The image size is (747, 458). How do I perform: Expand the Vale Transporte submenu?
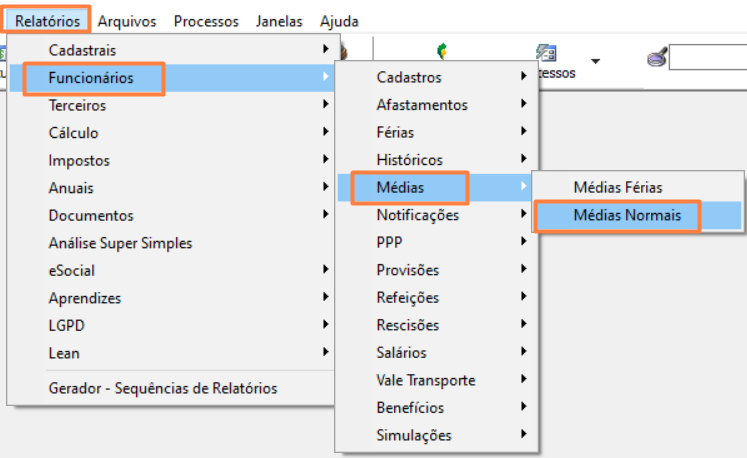(425, 380)
